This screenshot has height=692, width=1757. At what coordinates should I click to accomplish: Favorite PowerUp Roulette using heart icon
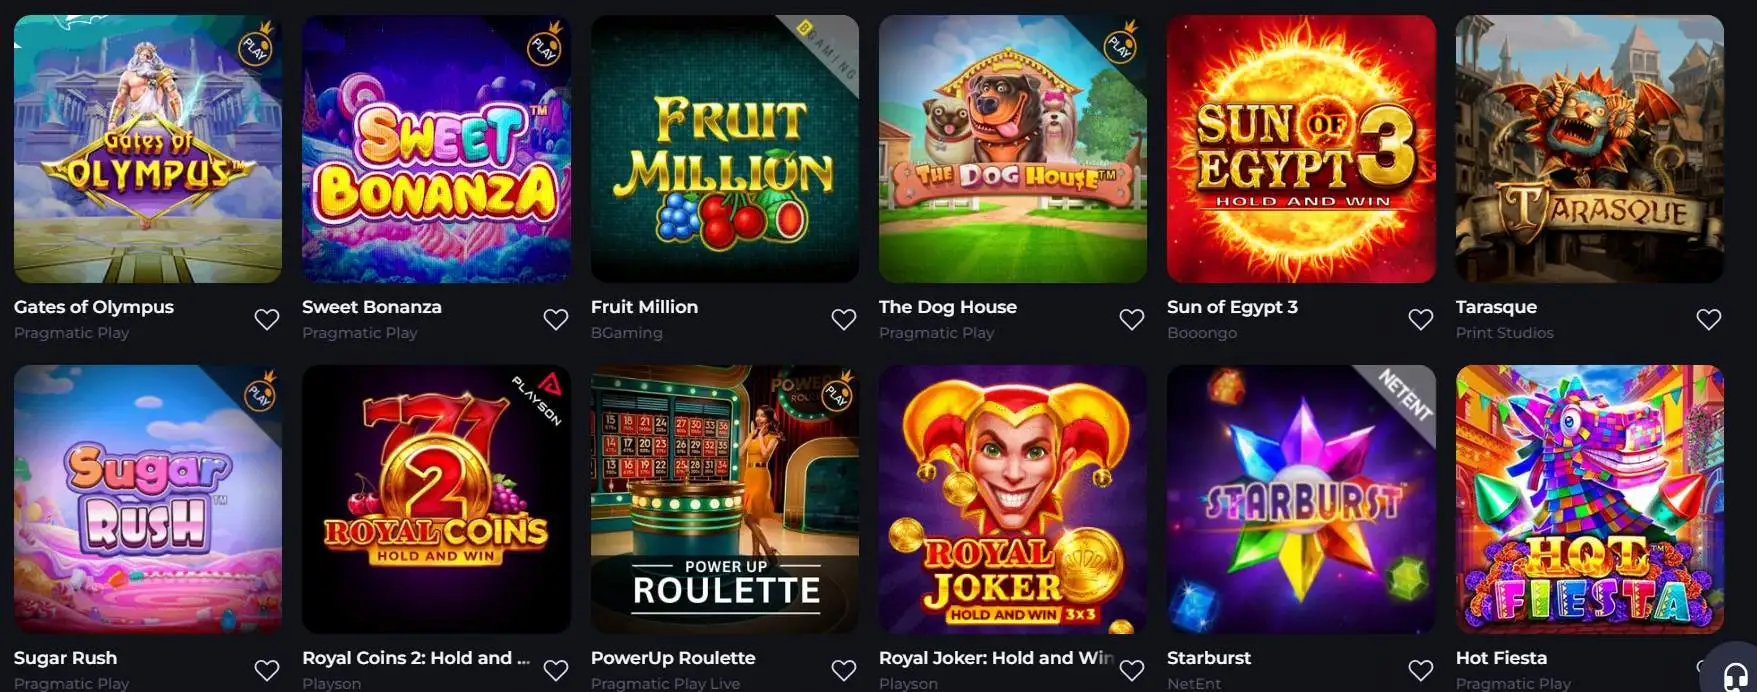click(844, 670)
